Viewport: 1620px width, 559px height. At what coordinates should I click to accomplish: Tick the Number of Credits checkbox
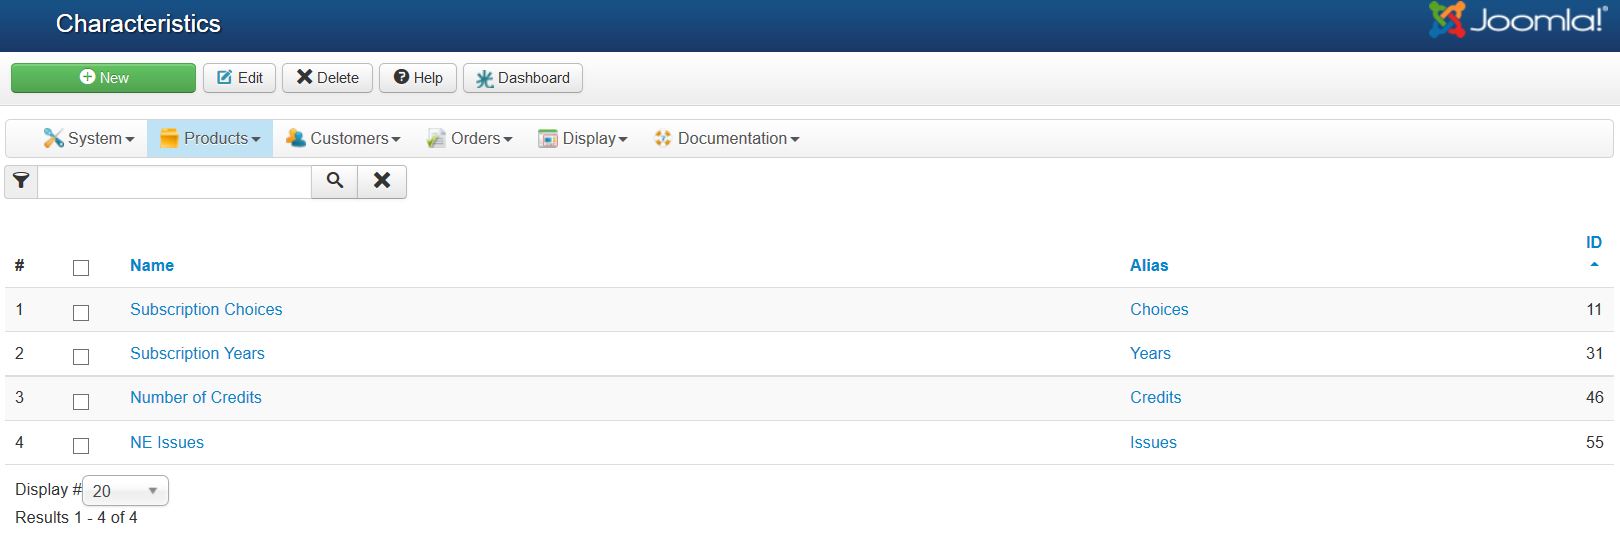pyautogui.click(x=81, y=401)
